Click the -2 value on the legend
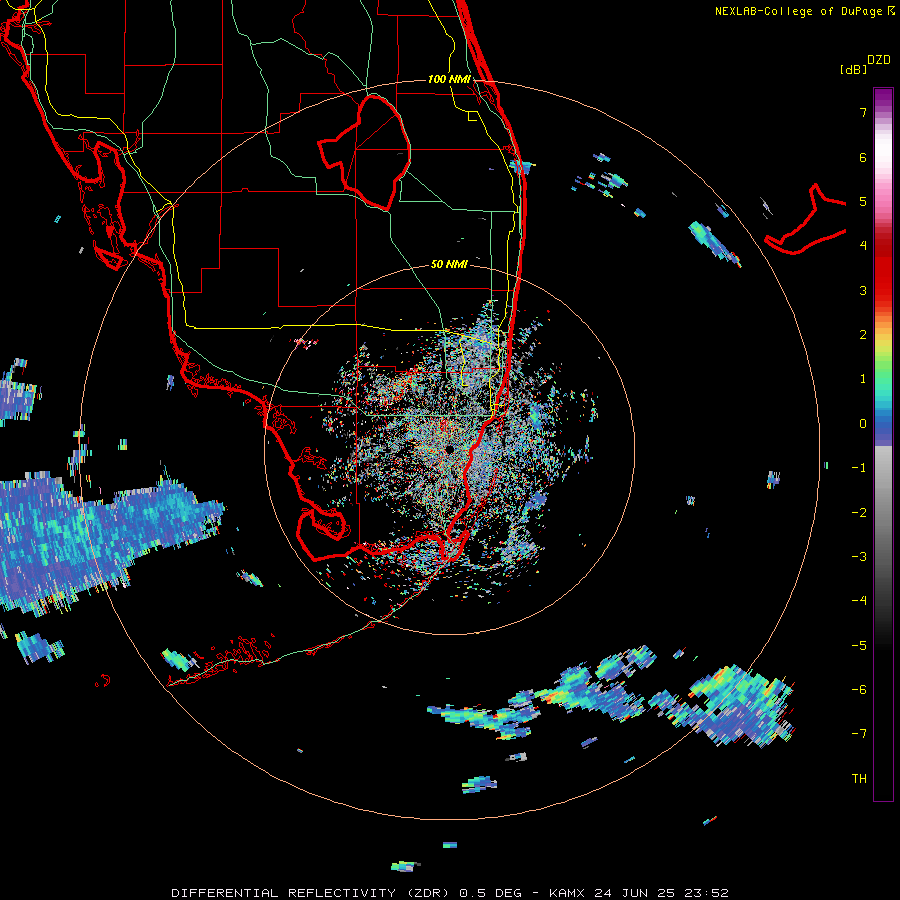Screen dimensions: 900x900 [859, 513]
